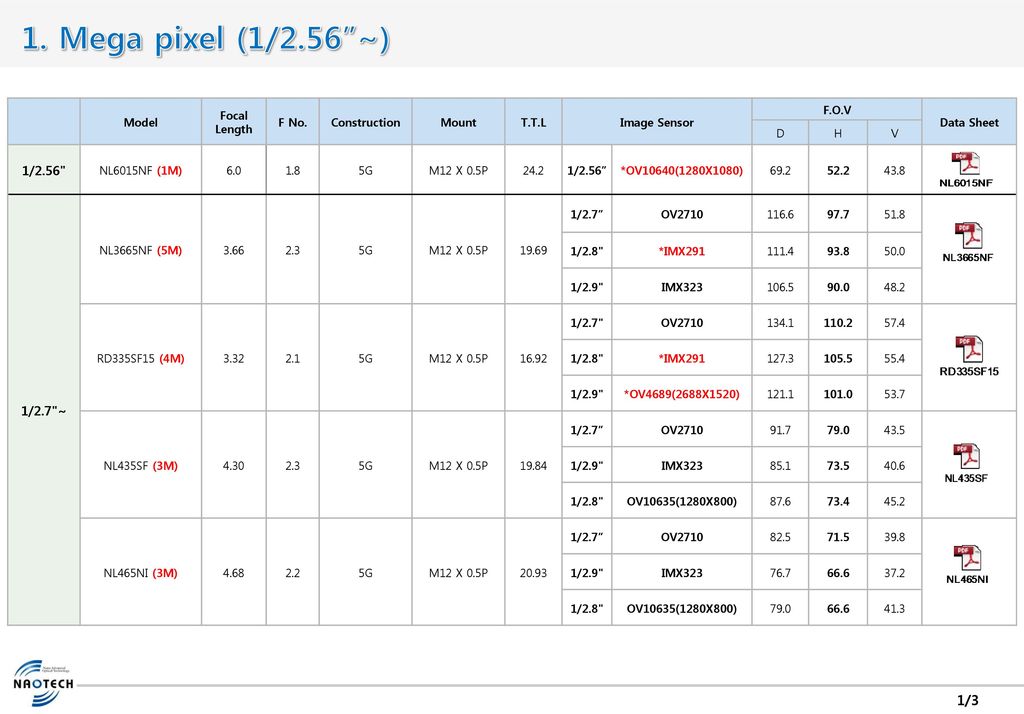Screen dimensions: 1024x714
Task: Click vertical FOV value "45.2"
Action: click(x=894, y=501)
